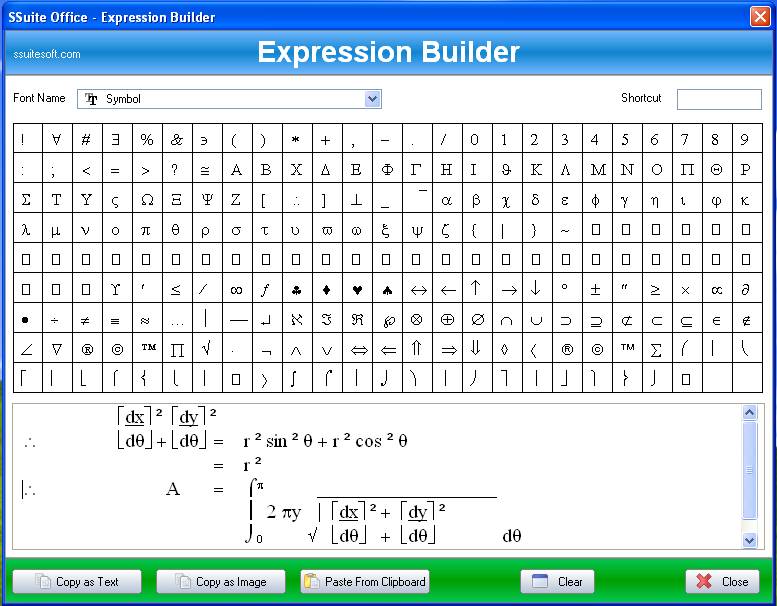Insert the infinity symbol from the grid
The width and height of the screenshot is (777, 606).
[236, 290]
